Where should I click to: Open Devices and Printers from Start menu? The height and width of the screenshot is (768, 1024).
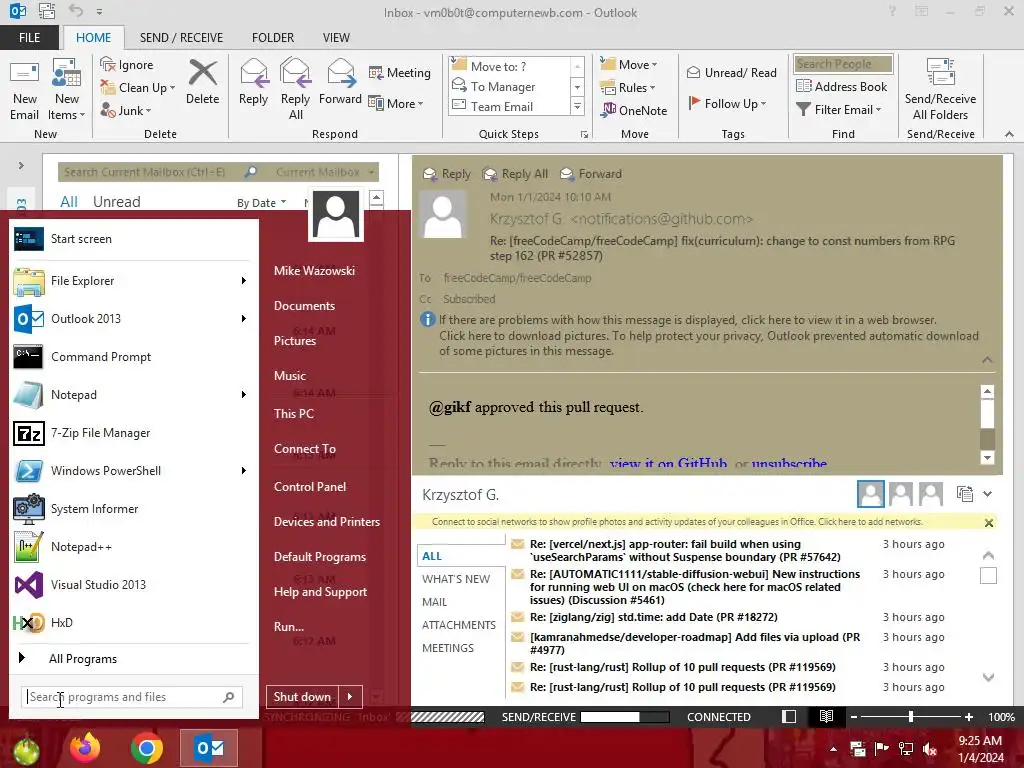pyautogui.click(x=327, y=522)
